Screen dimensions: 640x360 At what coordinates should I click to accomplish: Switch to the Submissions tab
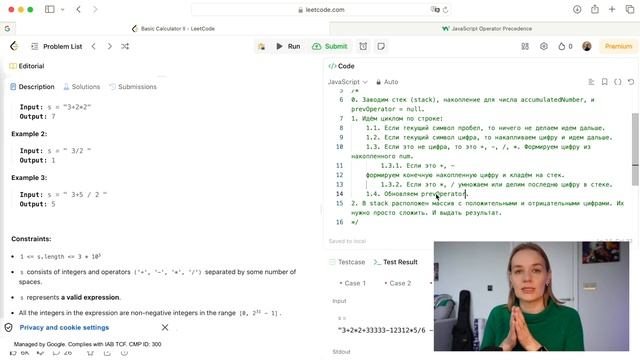pos(133,87)
